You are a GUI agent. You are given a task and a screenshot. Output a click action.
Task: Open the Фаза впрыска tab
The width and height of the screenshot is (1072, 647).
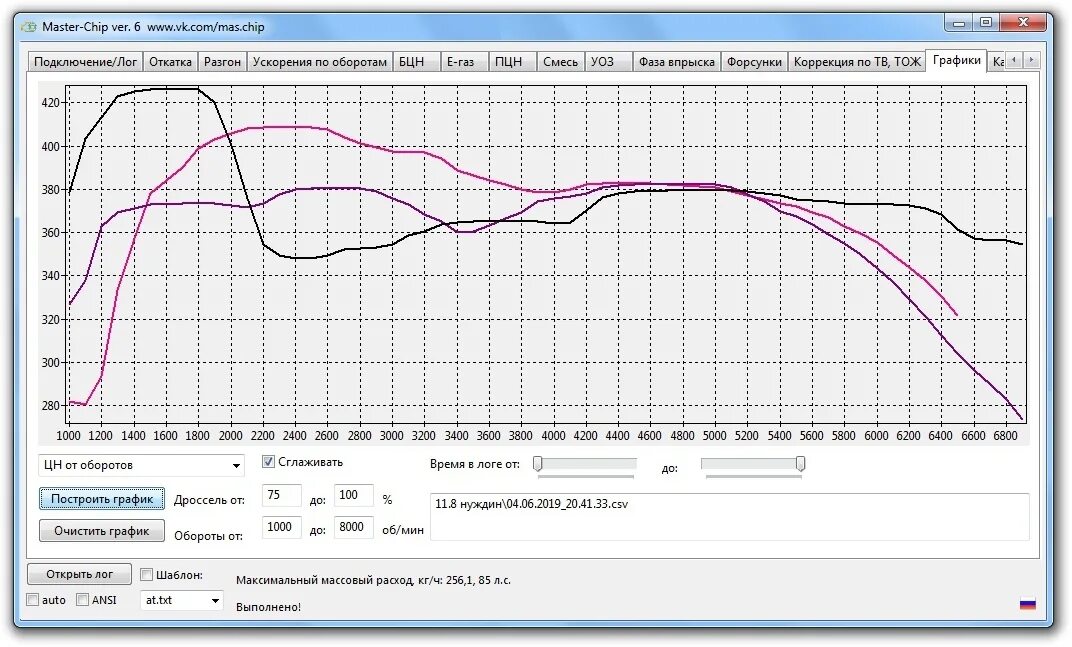tap(678, 60)
